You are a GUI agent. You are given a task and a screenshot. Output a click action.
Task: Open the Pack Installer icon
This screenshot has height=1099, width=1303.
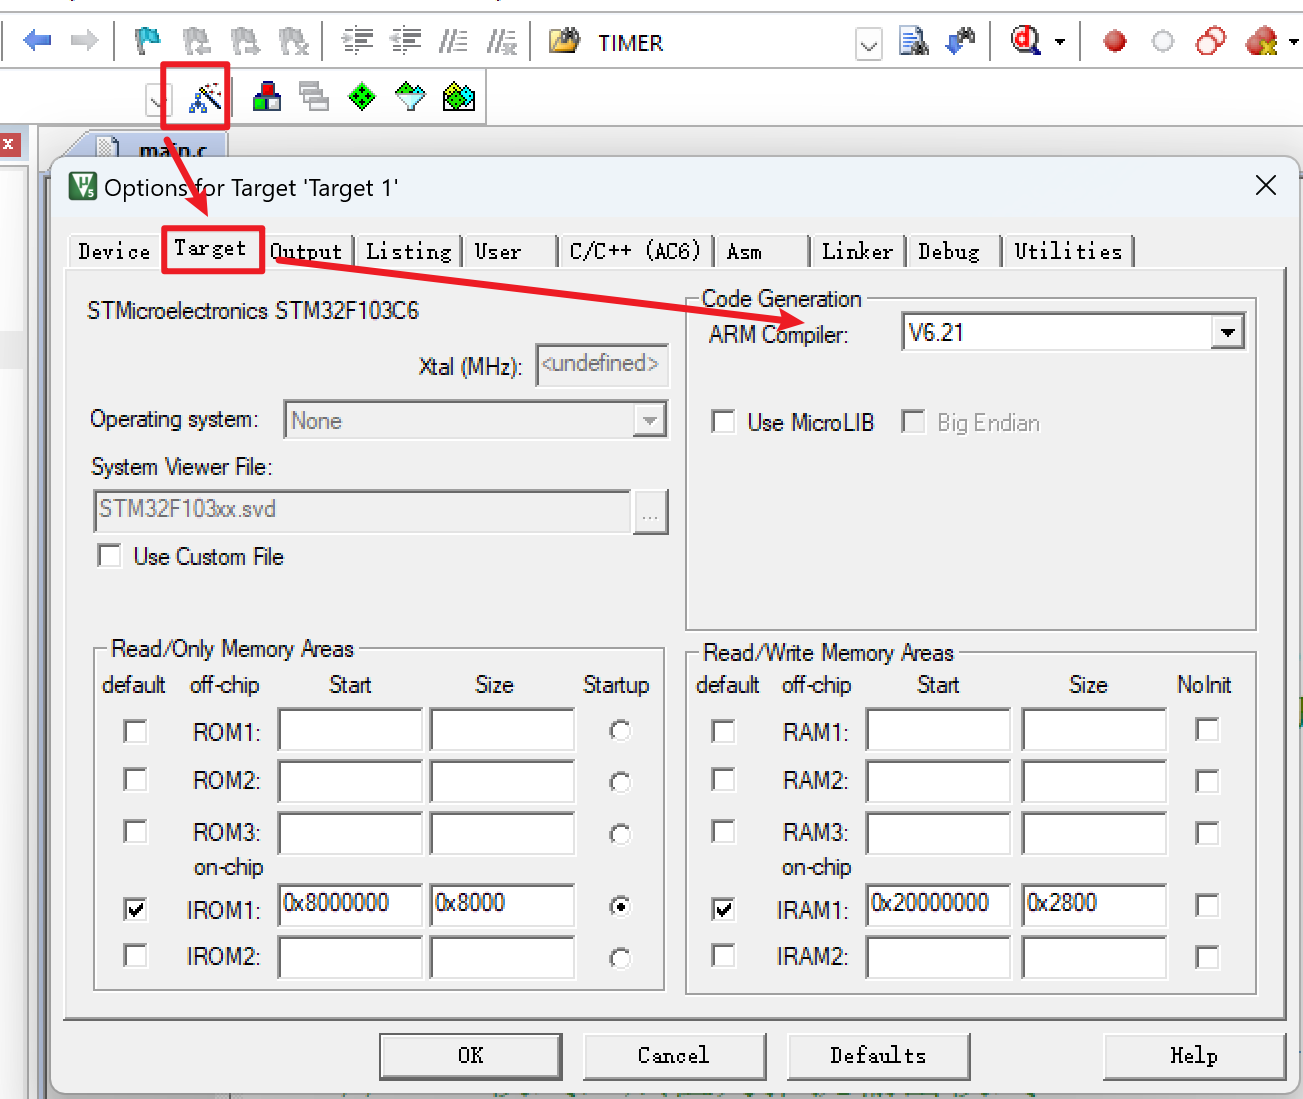click(459, 97)
